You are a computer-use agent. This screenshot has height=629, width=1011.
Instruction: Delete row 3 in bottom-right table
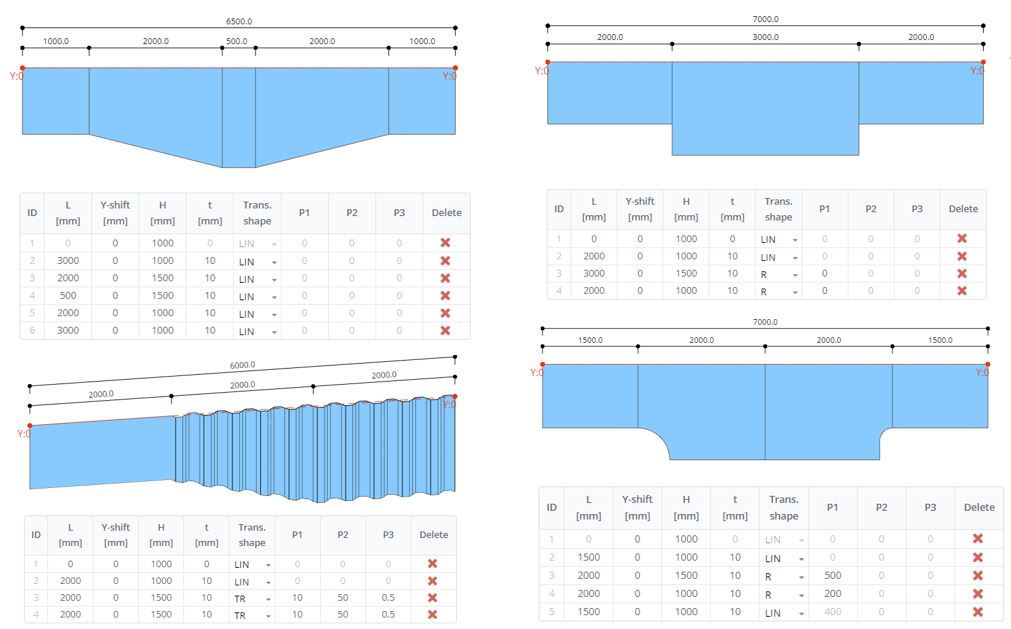pos(978,576)
